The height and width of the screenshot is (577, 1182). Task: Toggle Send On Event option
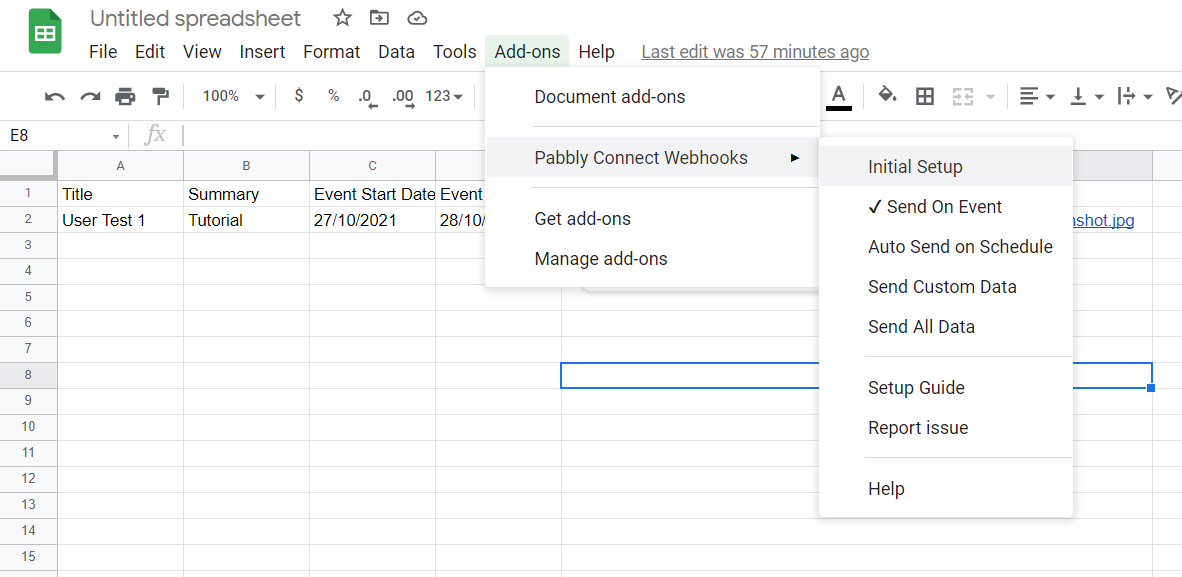[x=945, y=207]
